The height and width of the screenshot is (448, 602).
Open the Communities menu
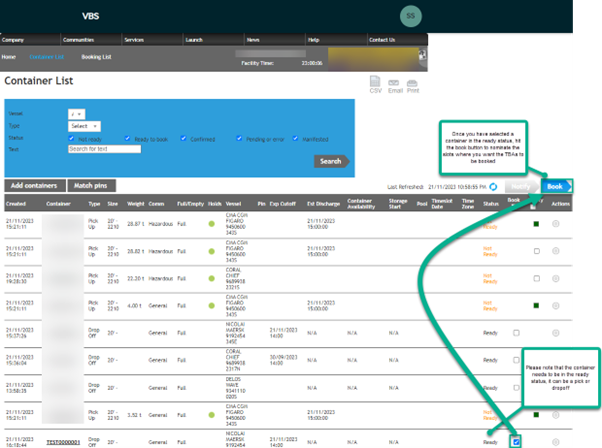tap(78, 40)
